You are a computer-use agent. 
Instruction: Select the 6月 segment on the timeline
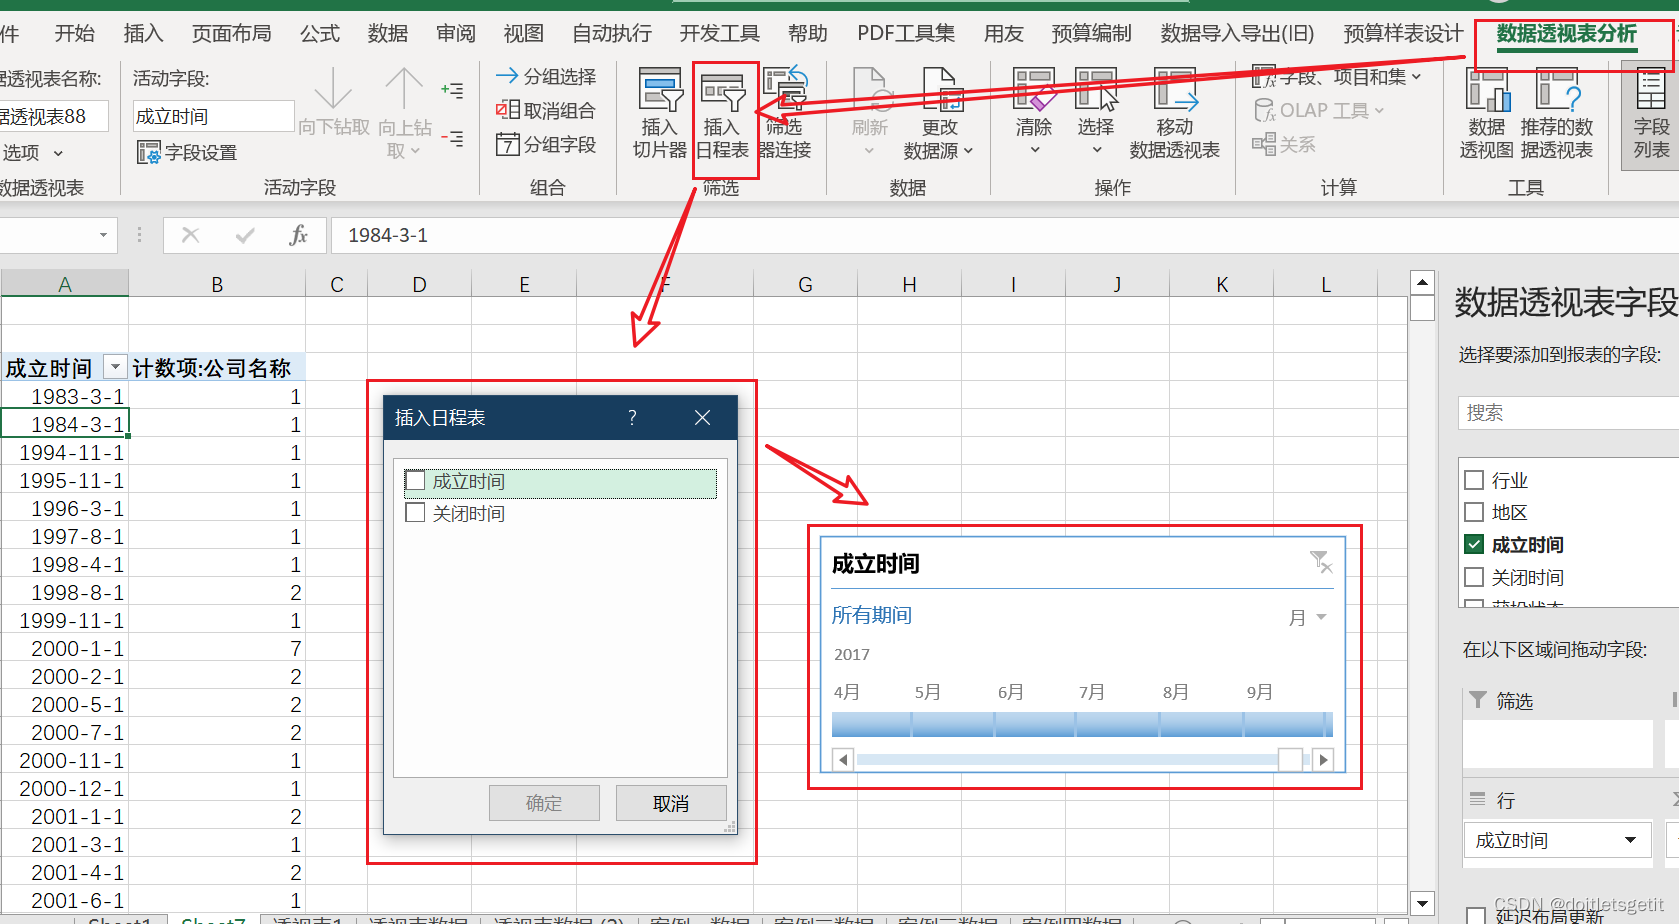coord(1037,724)
